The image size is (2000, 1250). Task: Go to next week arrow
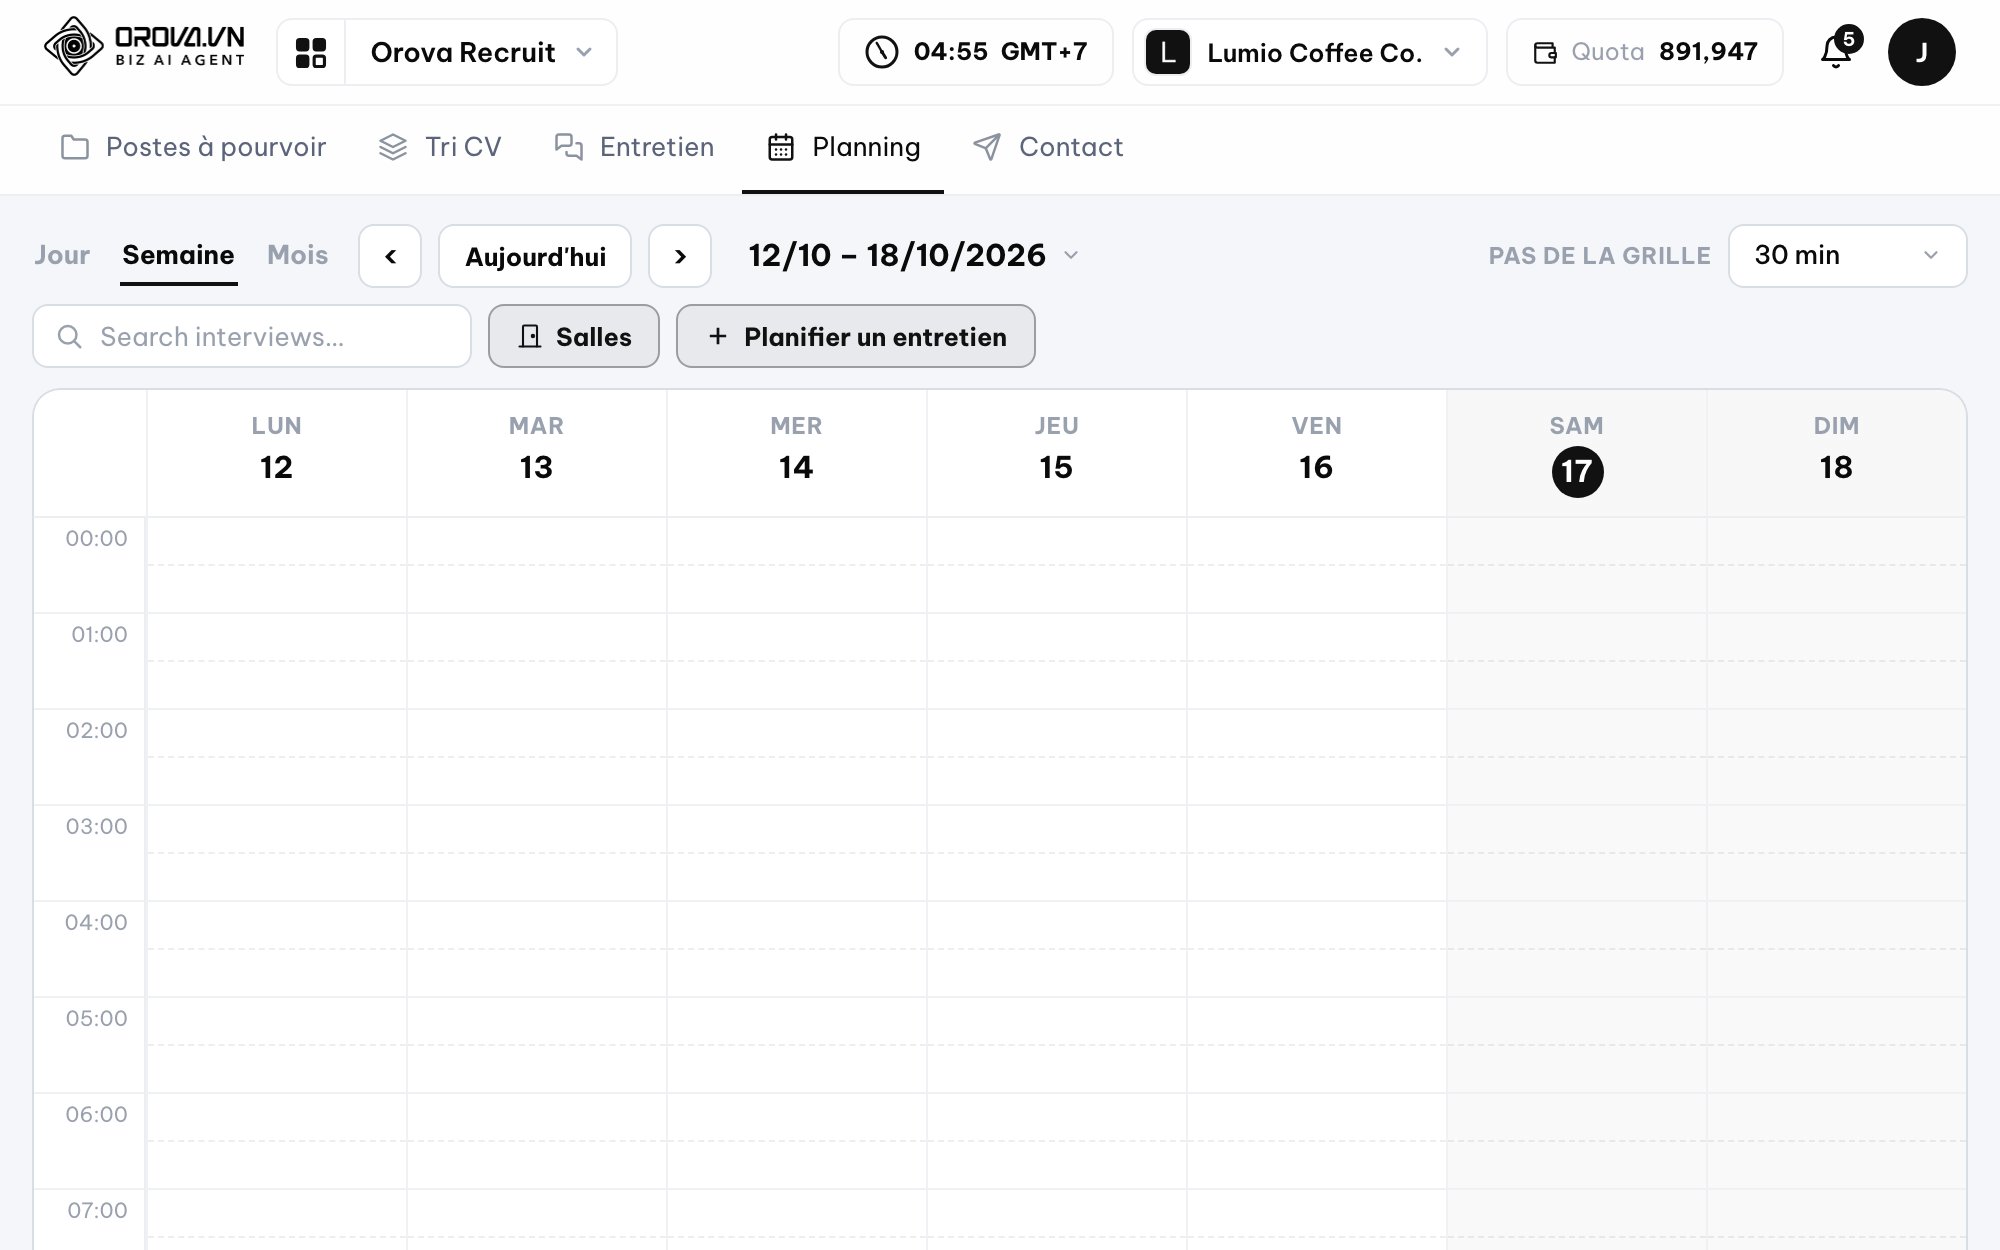680,256
